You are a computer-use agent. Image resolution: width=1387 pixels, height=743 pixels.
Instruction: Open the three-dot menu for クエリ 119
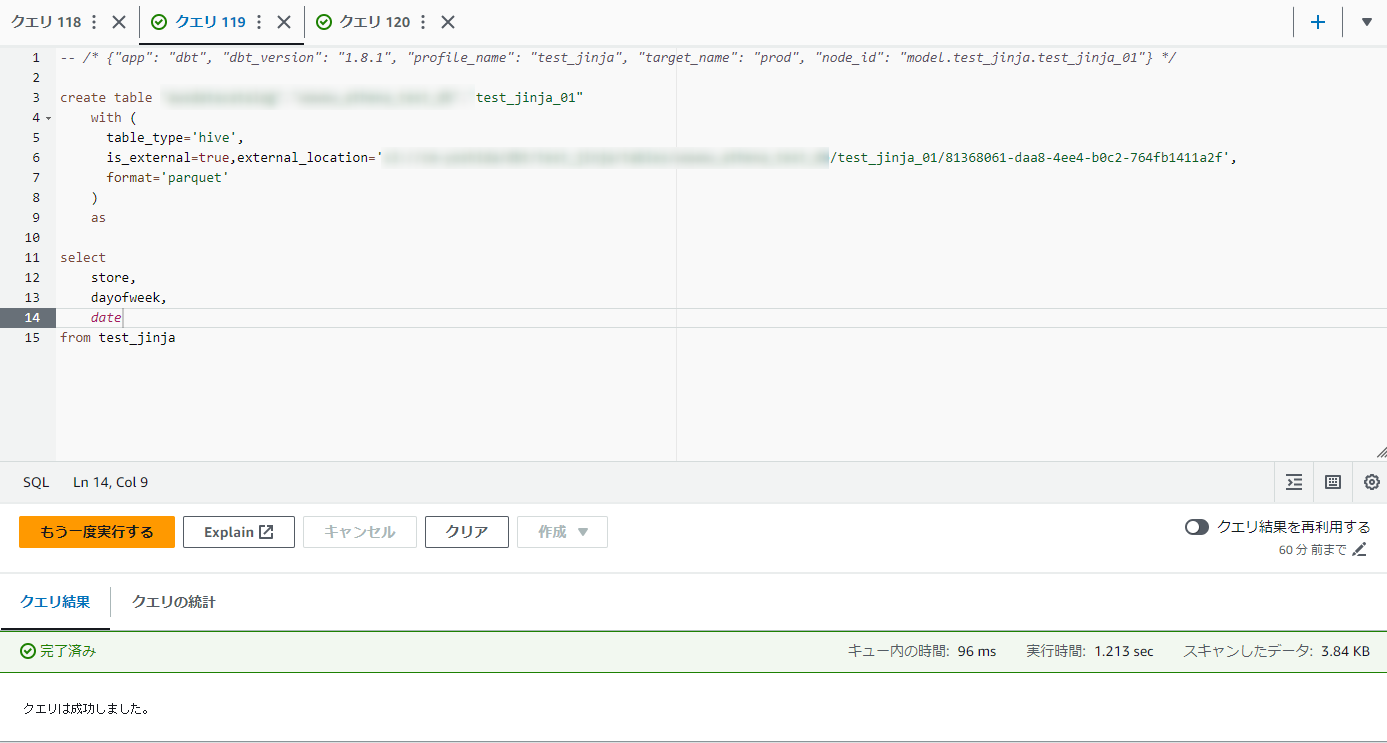point(259,22)
